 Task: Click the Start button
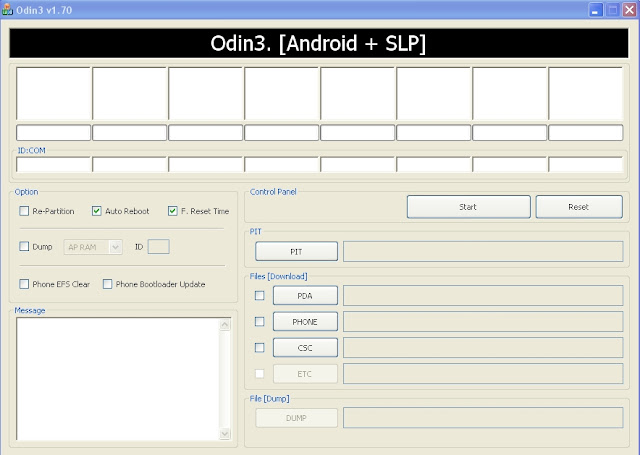(x=469, y=207)
